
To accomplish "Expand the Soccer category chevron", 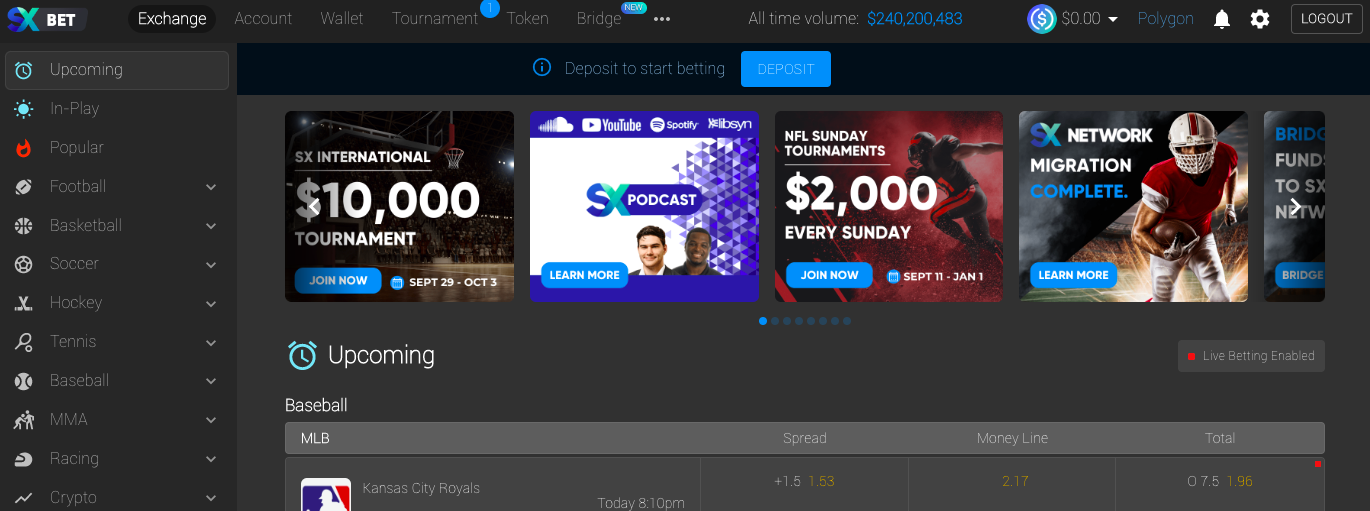I will pos(211,265).
